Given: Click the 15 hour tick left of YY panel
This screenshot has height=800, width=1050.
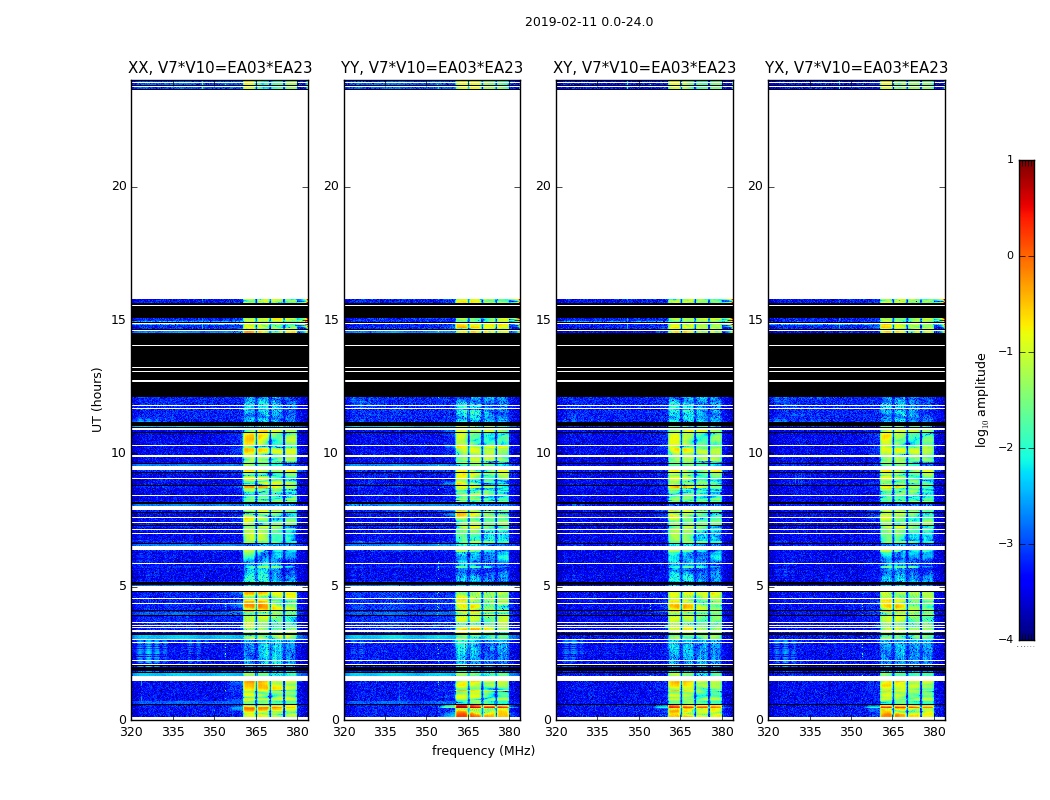Looking at the screenshot, I should click(331, 320).
